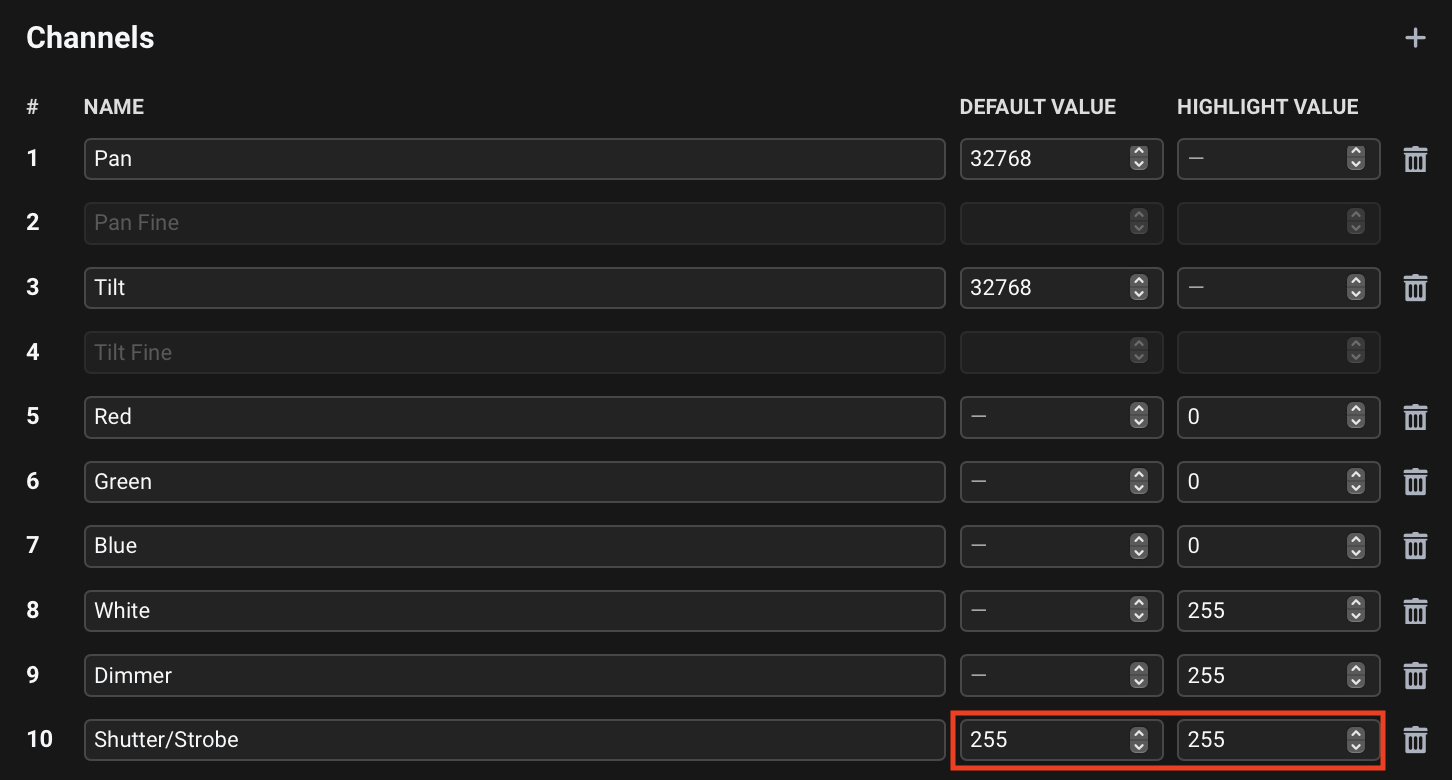Viewport: 1452px width, 780px height.
Task: Delete the White channel
Action: click(1415, 611)
